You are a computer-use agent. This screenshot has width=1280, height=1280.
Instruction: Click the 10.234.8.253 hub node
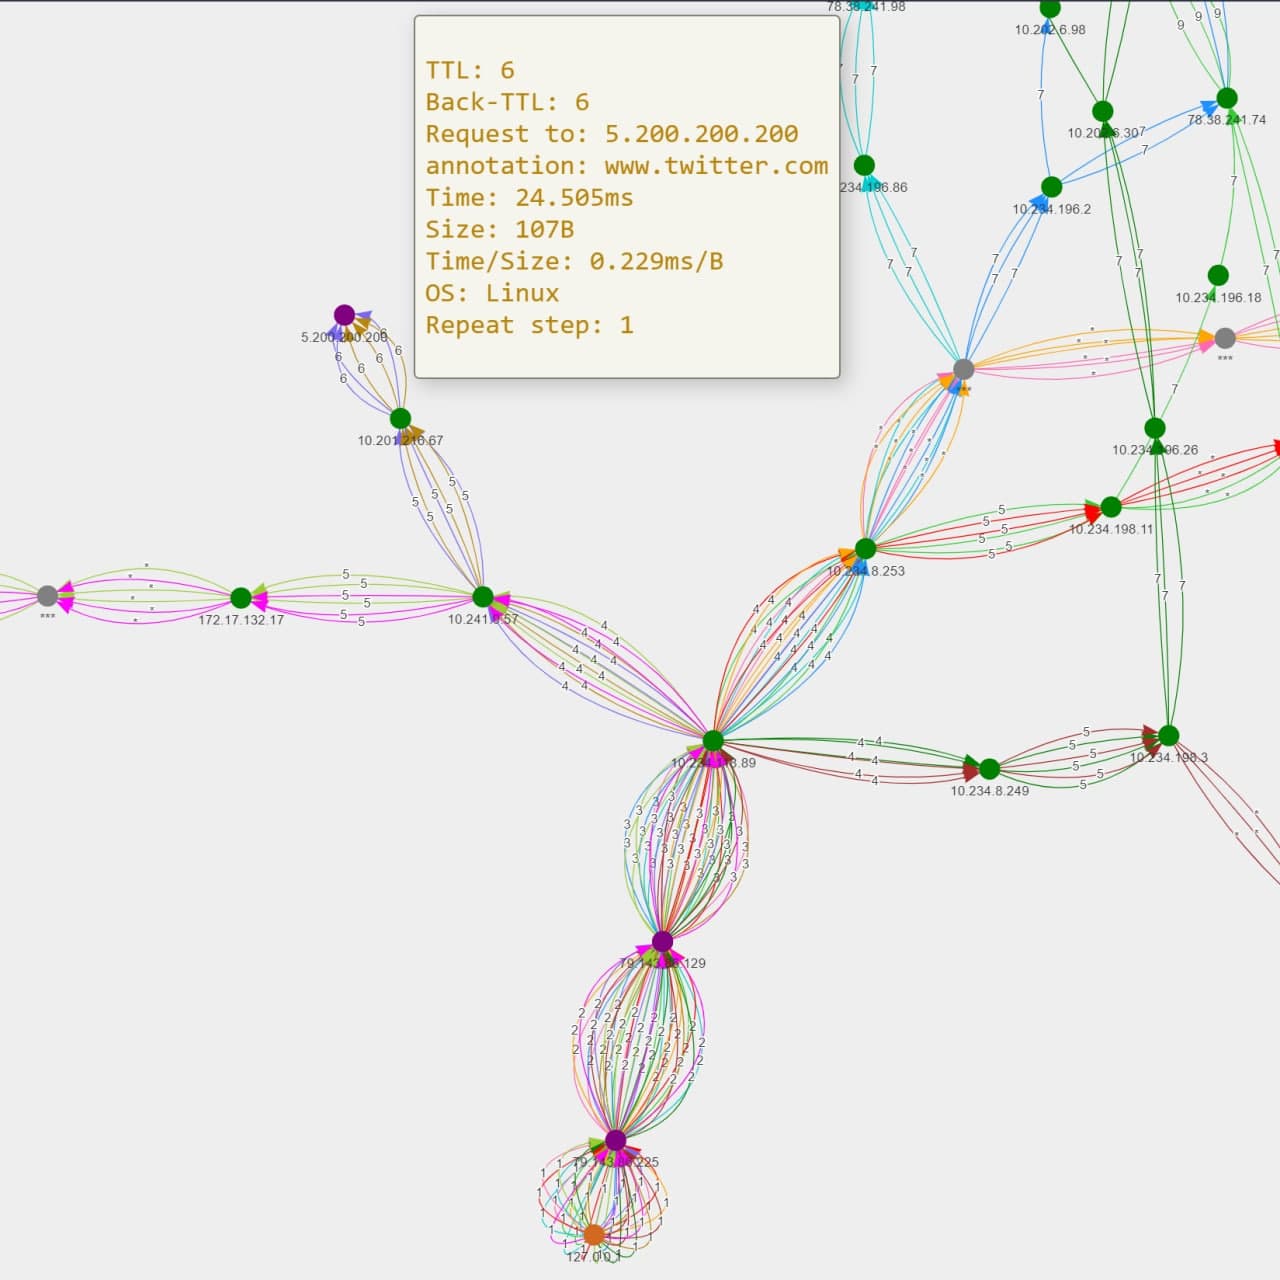tap(864, 548)
